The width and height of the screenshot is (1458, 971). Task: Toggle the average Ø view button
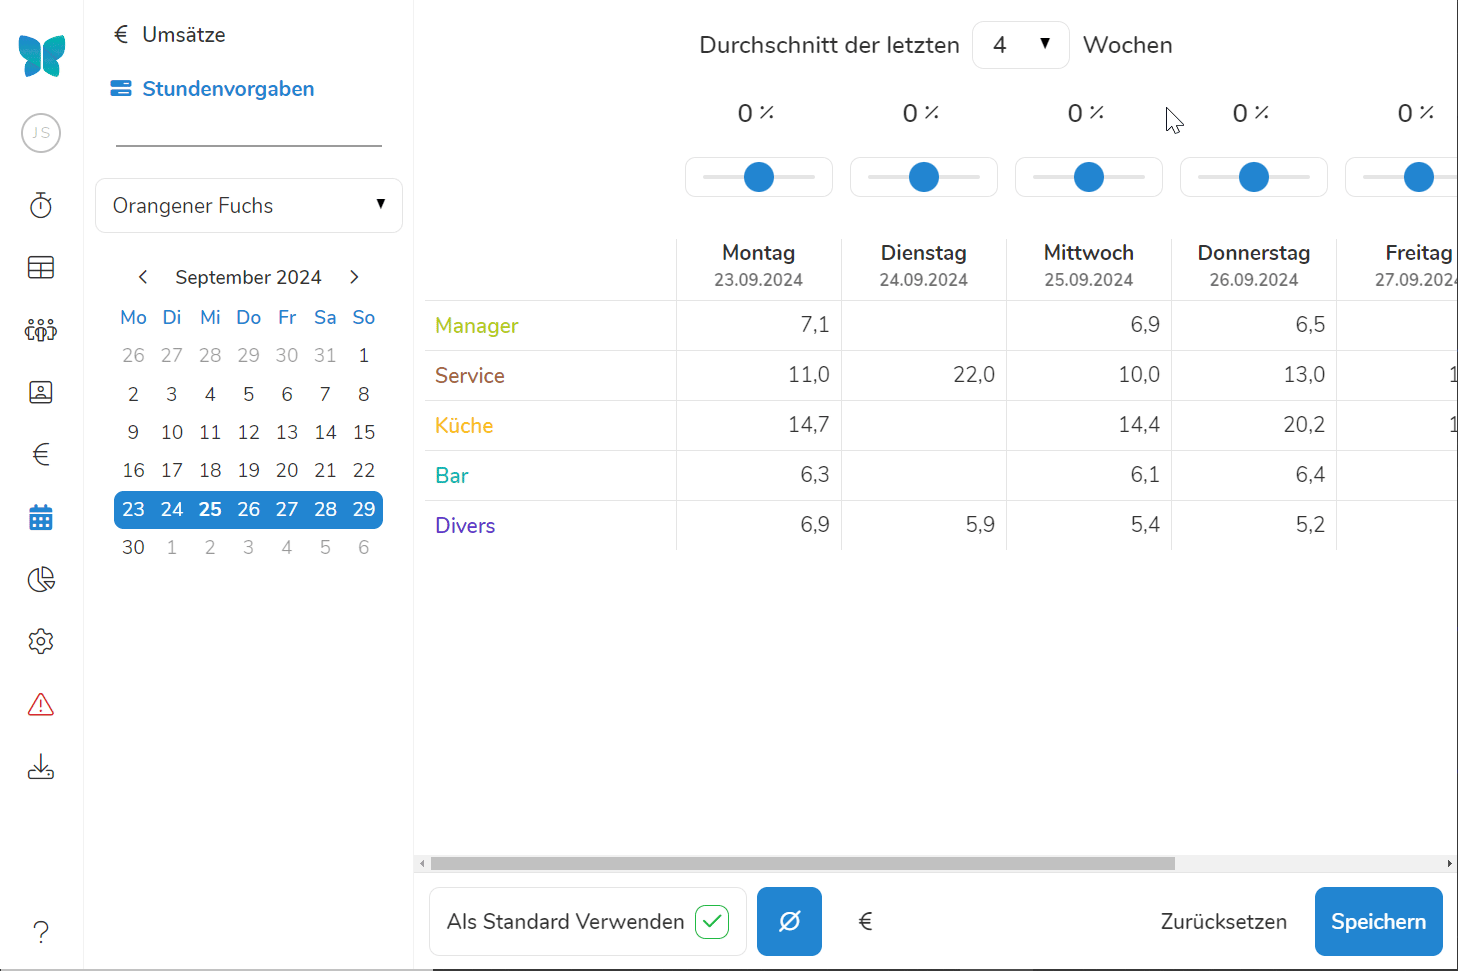pos(789,921)
